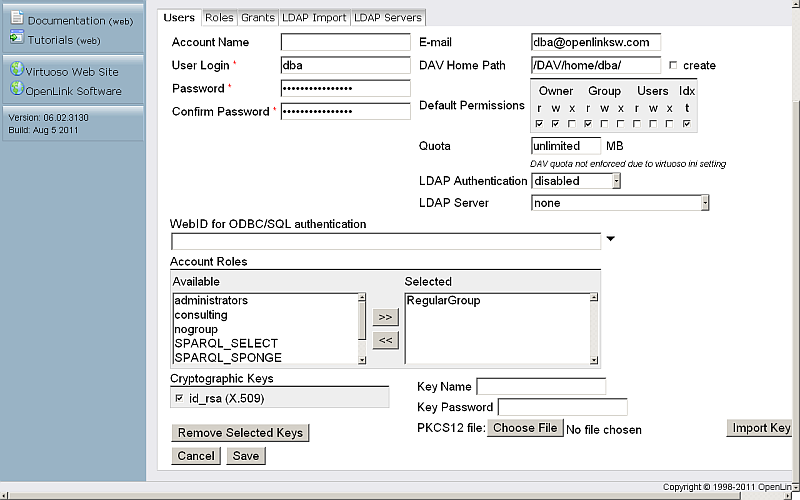Switch to the LDAP Import tab
The height and width of the screenshot is (500, 800).
tap(315, 17)
